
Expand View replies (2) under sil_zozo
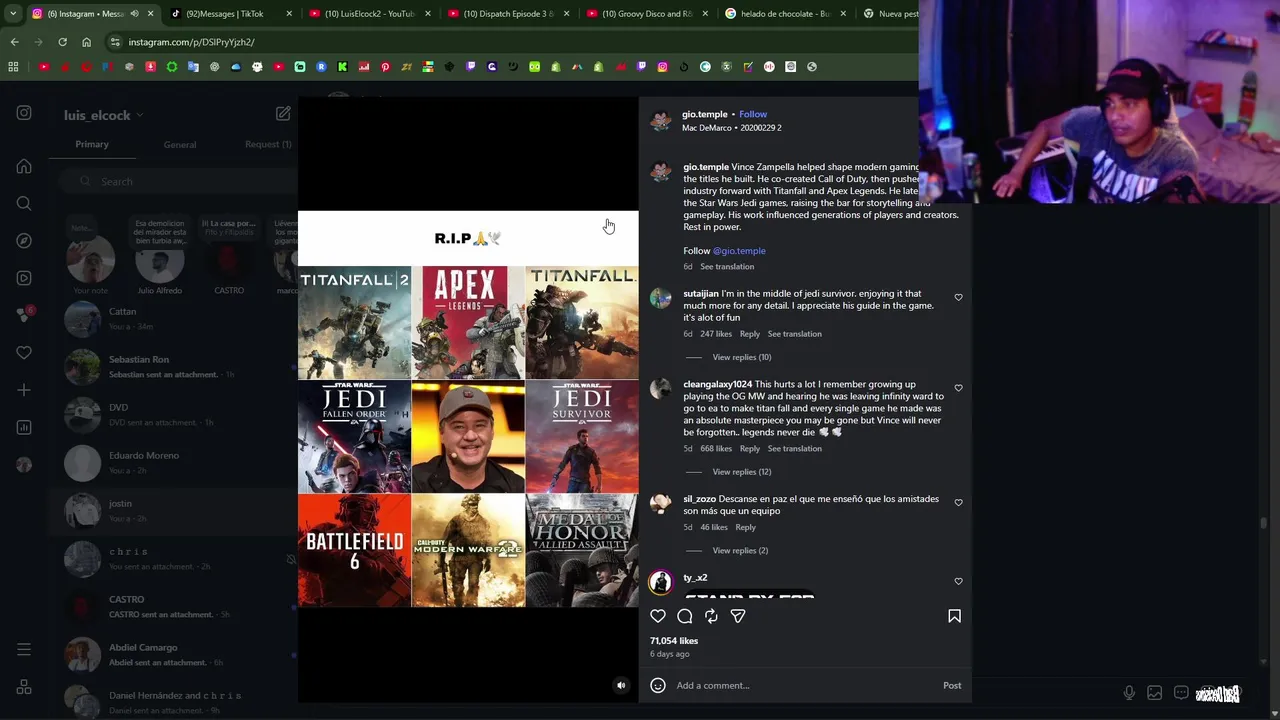pyautogui.click(x=740, y=551)
